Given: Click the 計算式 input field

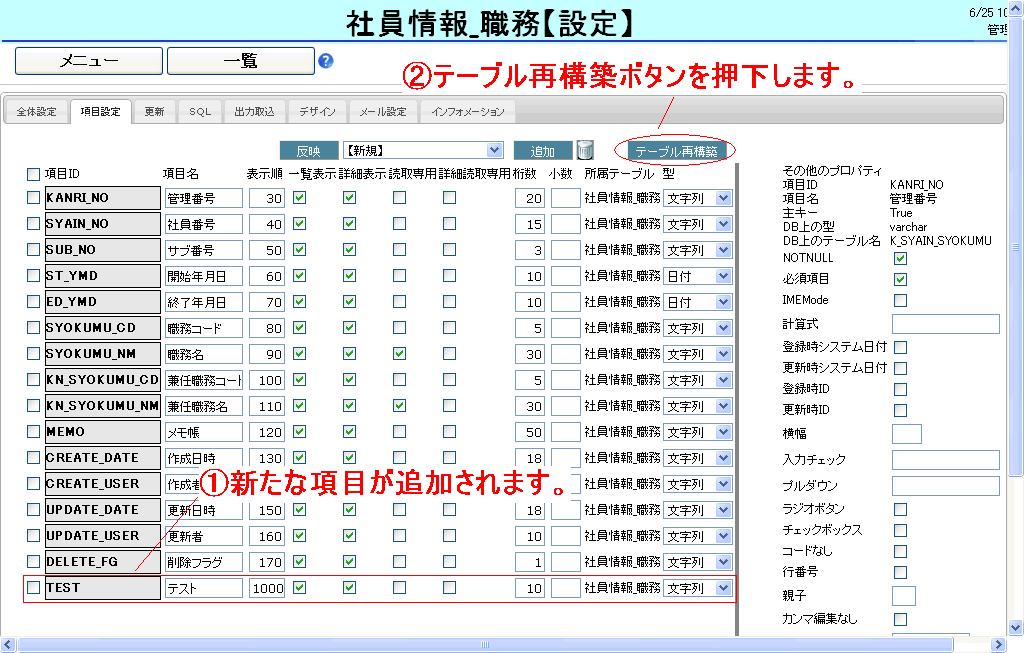Looking at the screenshot, I should click(945, 324).
